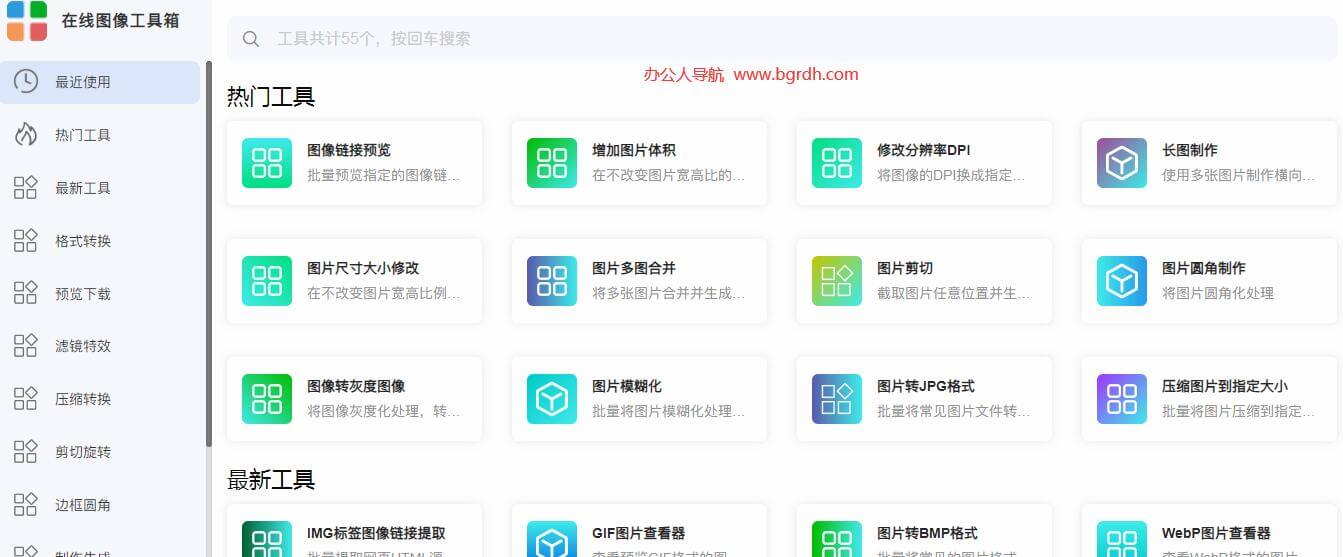Open the 图片转BMP格式 tool title
This screenshot has height=557, width=1343.
(x=927, y=533)
